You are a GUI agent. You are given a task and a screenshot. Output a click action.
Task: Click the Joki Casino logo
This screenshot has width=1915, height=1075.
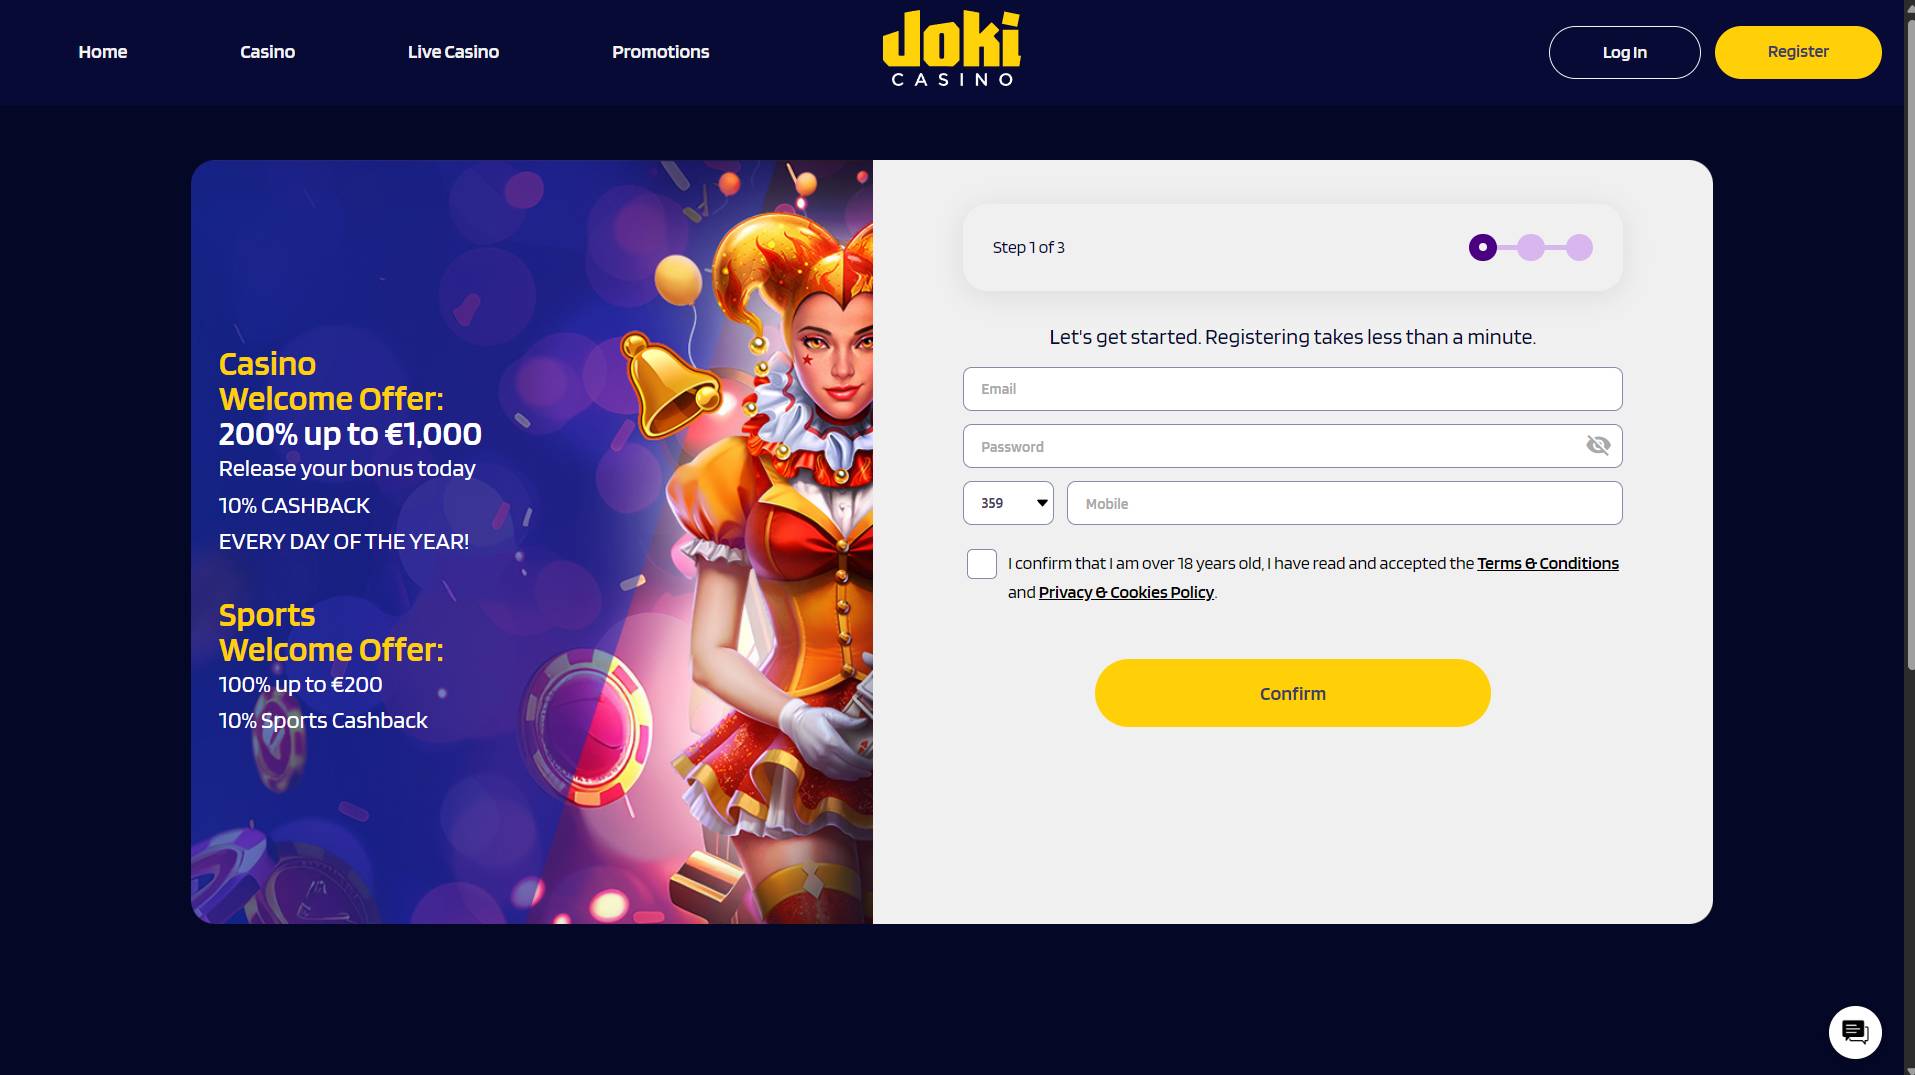click(x=951, y=49)
